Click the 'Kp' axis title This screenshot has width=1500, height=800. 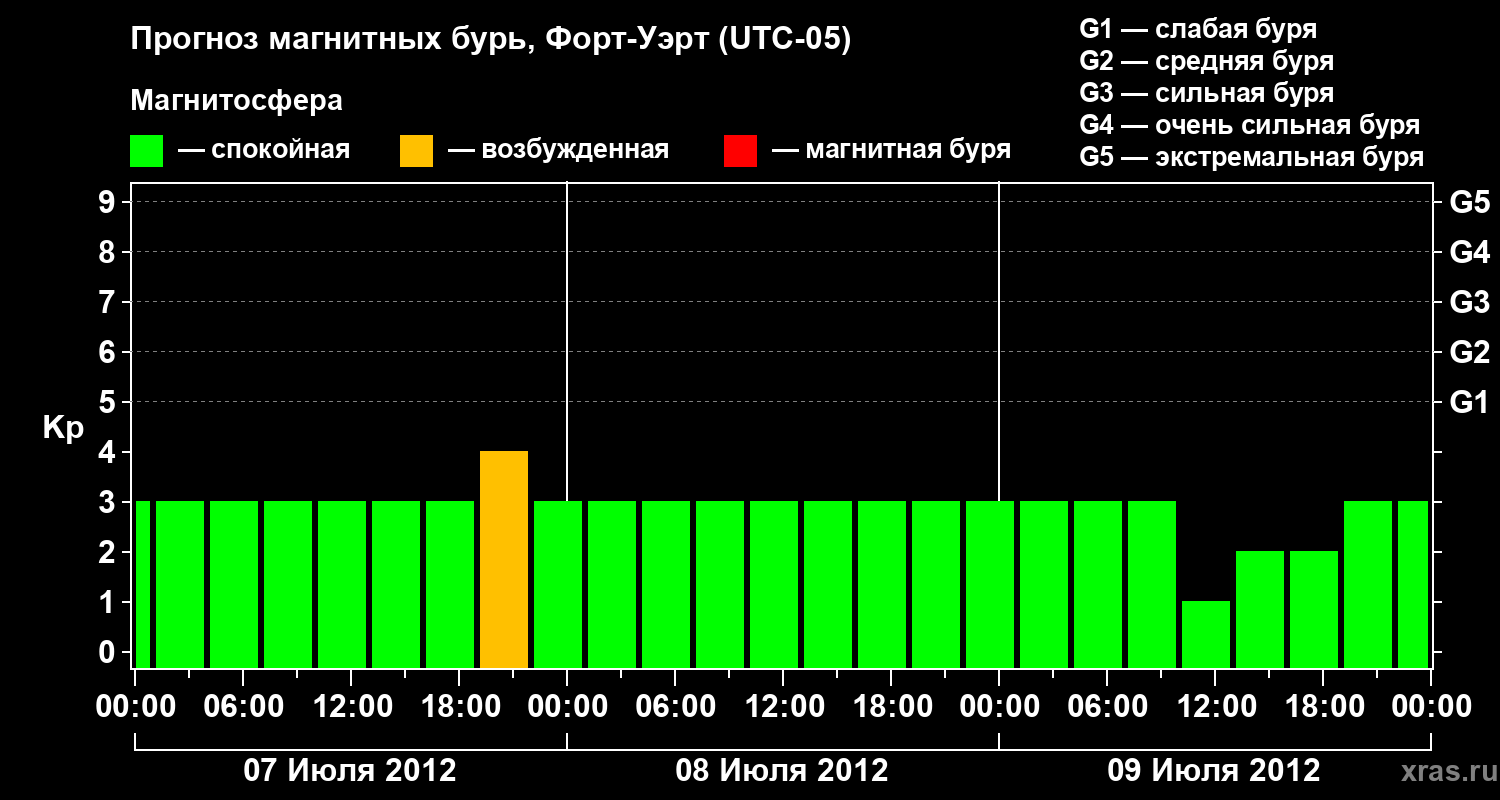[63, 427]
